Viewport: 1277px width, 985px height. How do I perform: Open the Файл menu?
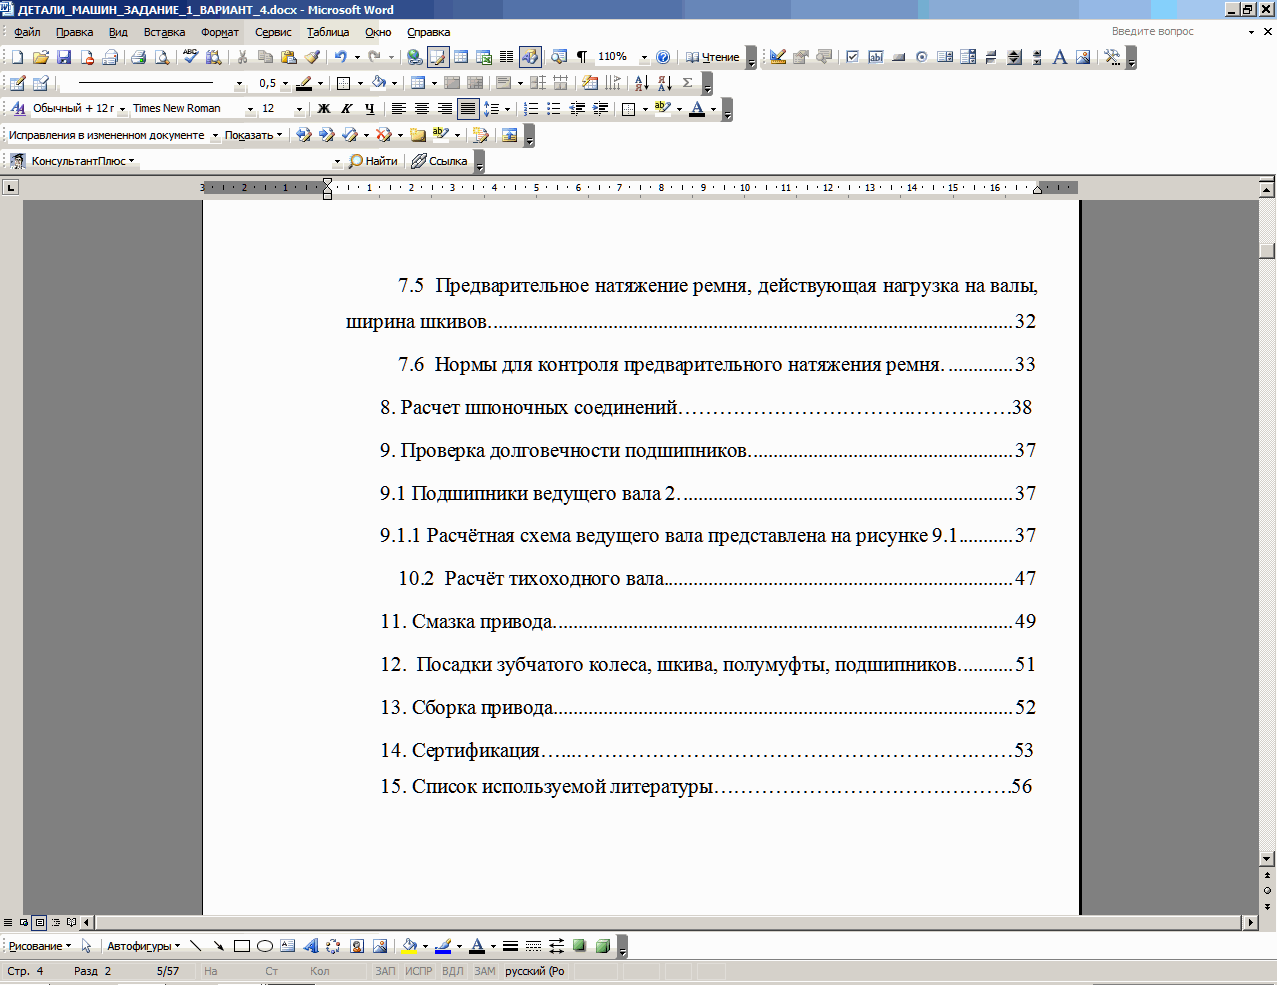click(27, 32)
